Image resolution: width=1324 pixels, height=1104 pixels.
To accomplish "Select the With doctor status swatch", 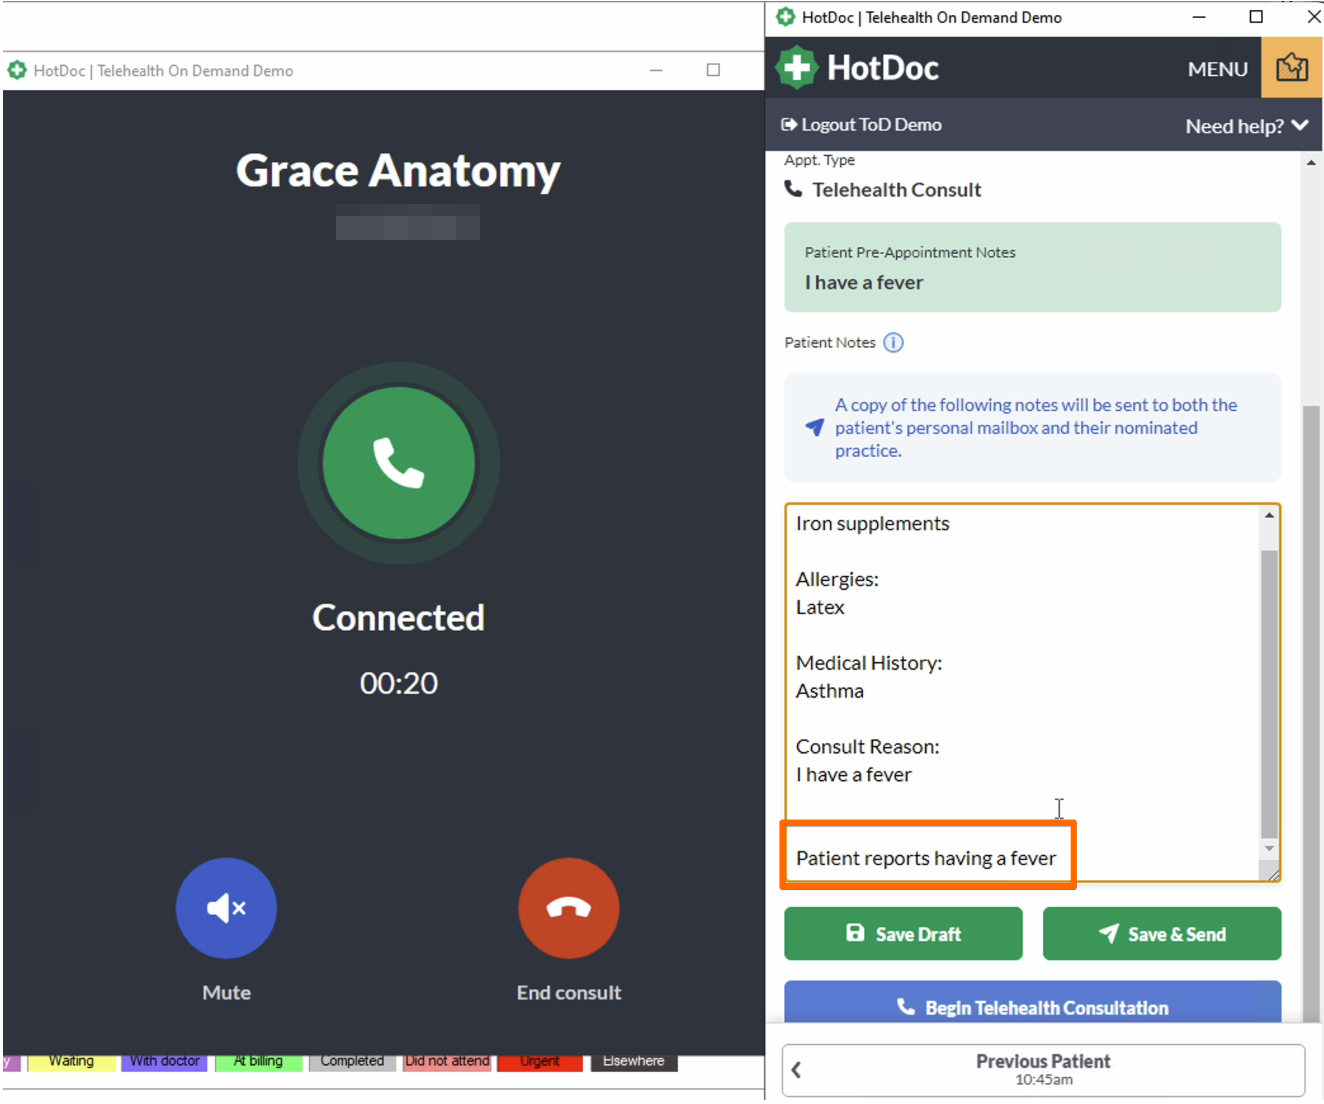I will coord(164,1061).
